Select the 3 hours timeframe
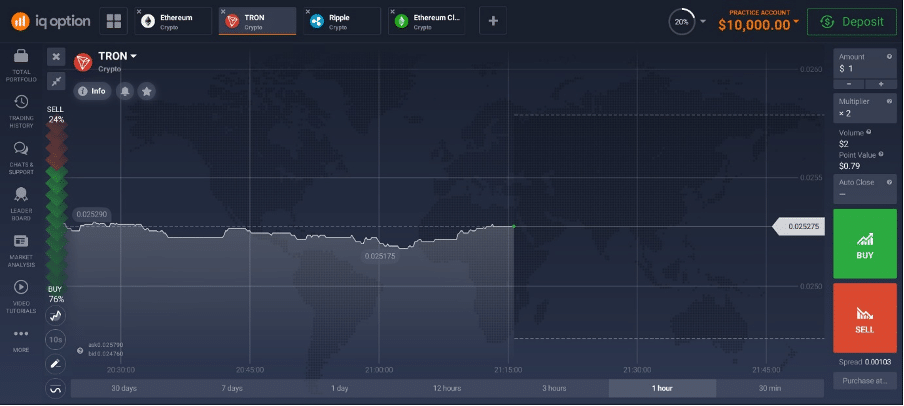The height and width of the screenshot is (406, 904). 554,388
